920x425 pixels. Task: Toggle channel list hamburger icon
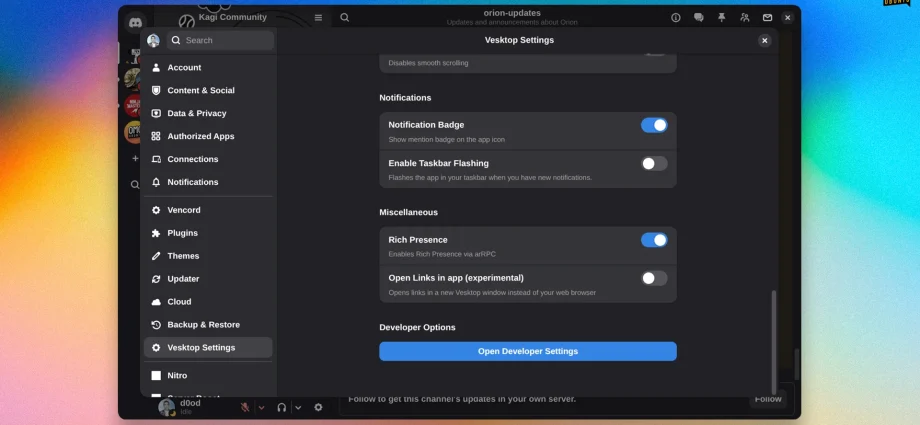318,18
